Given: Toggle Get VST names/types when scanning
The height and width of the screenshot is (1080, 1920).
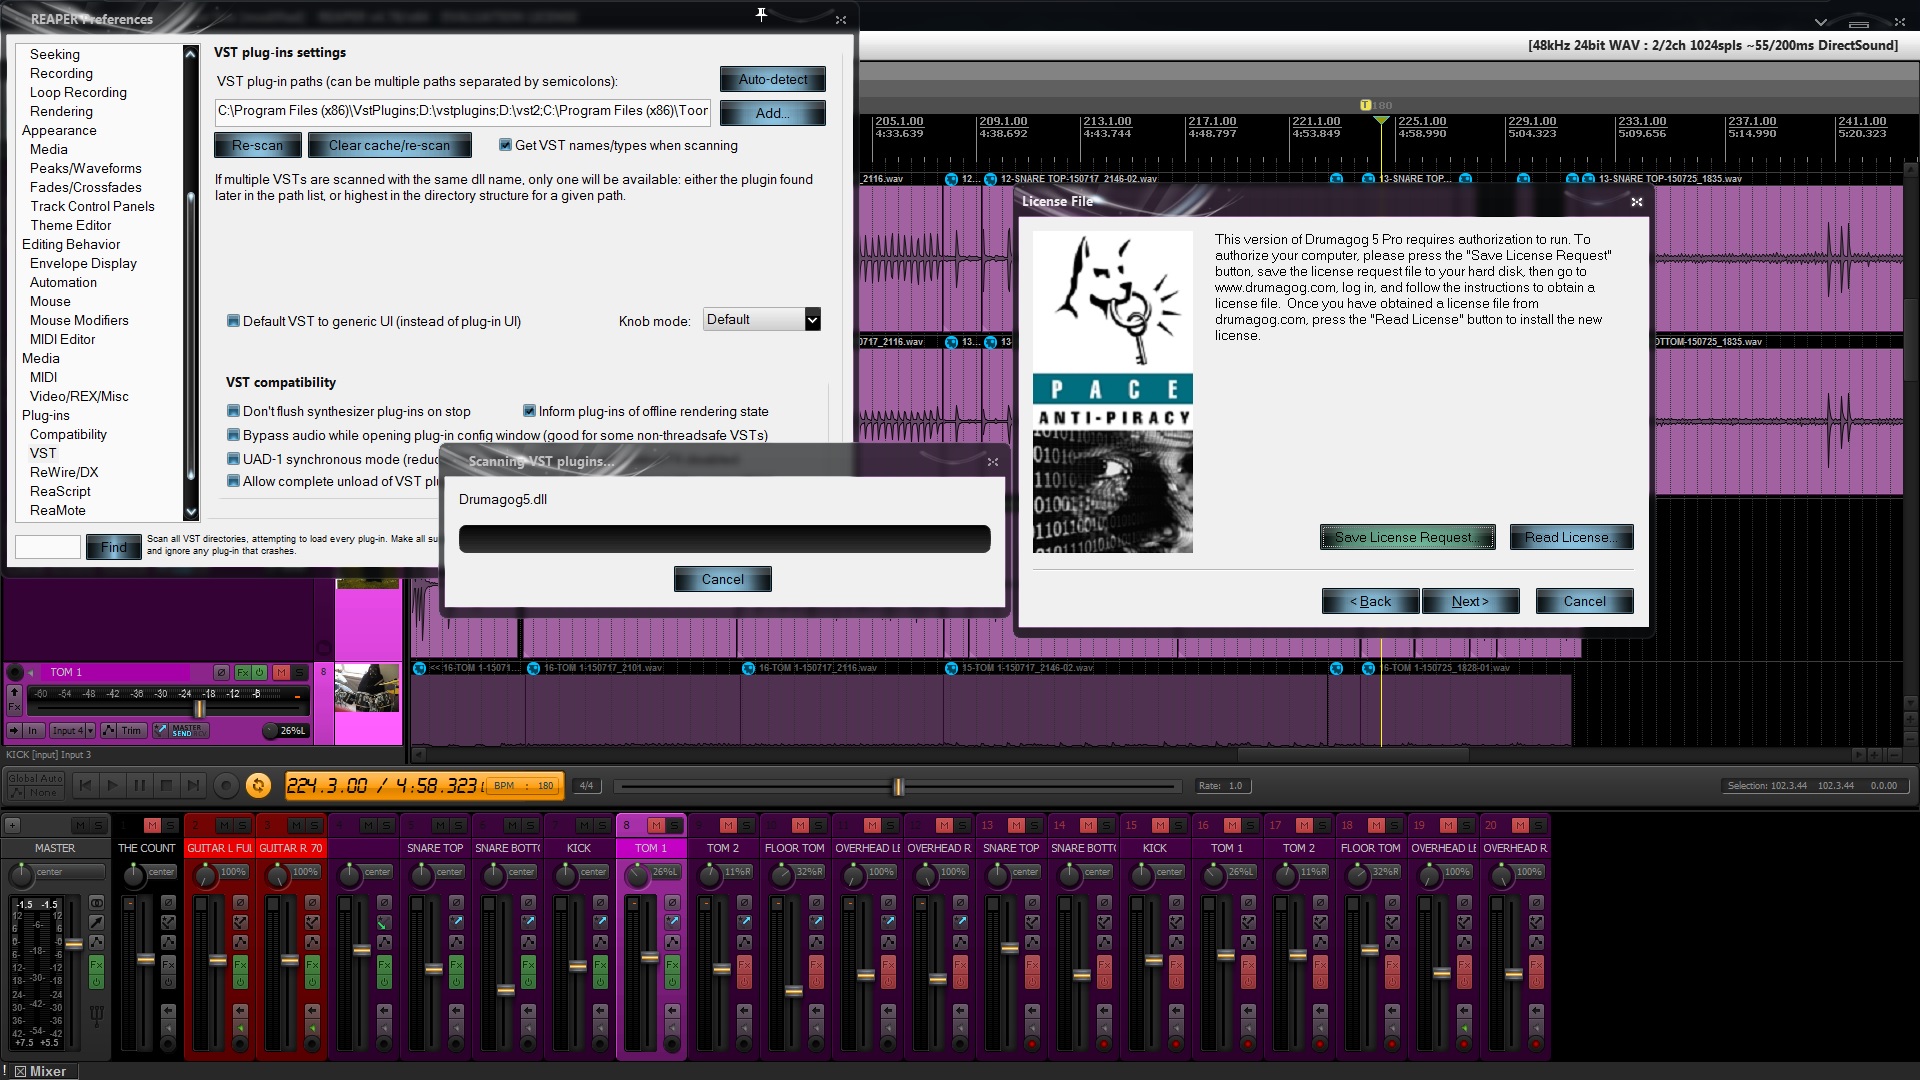Looking at the screenshot, I should (505, 145).
